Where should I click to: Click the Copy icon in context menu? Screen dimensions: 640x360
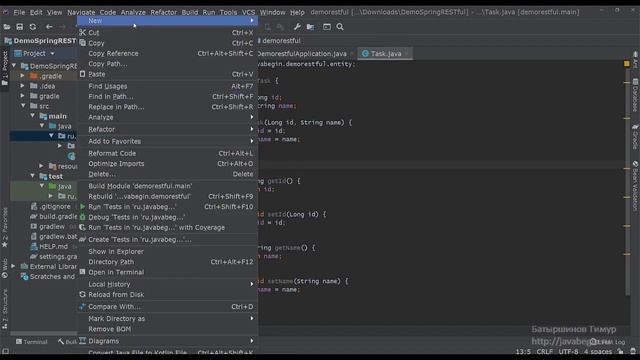[82, 43]
